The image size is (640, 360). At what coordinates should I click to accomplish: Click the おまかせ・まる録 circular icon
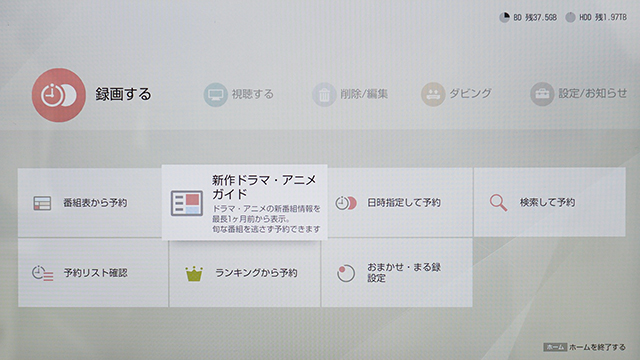click(x=346, y=273)
